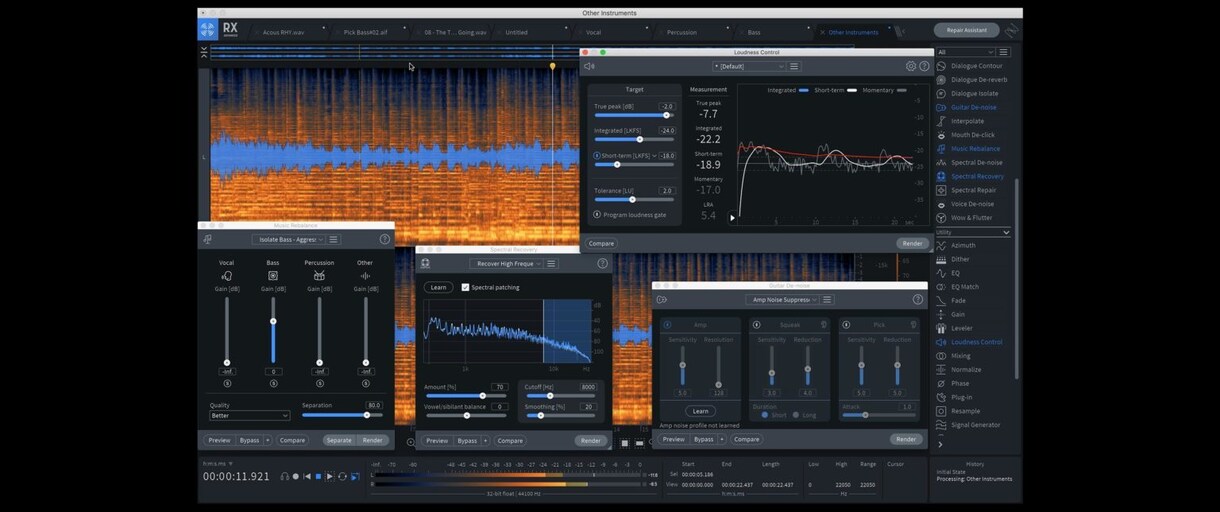Open the Spectral Repair module icon

(941, 190)
